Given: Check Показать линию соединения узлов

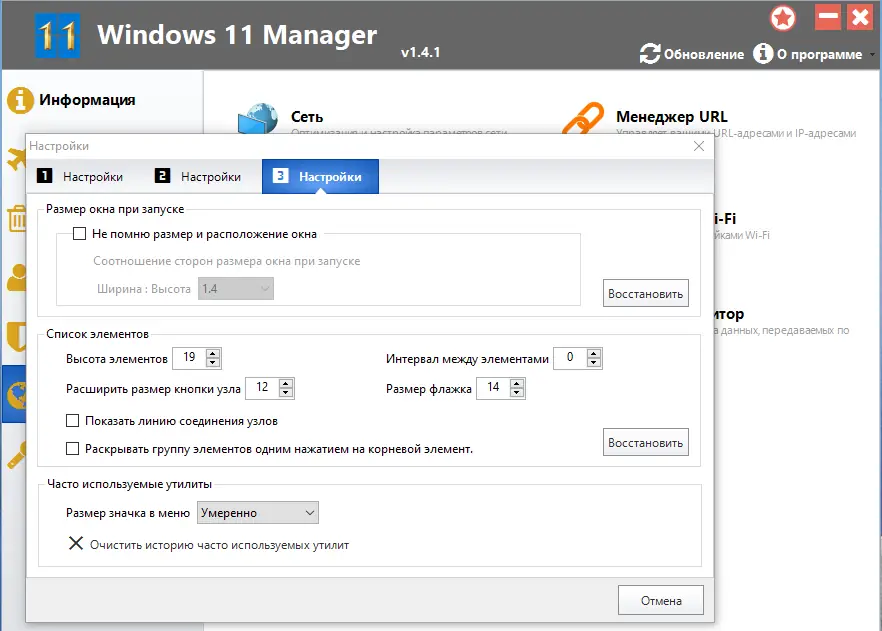Looking at the screenshot, I should (x=71, y=420).
